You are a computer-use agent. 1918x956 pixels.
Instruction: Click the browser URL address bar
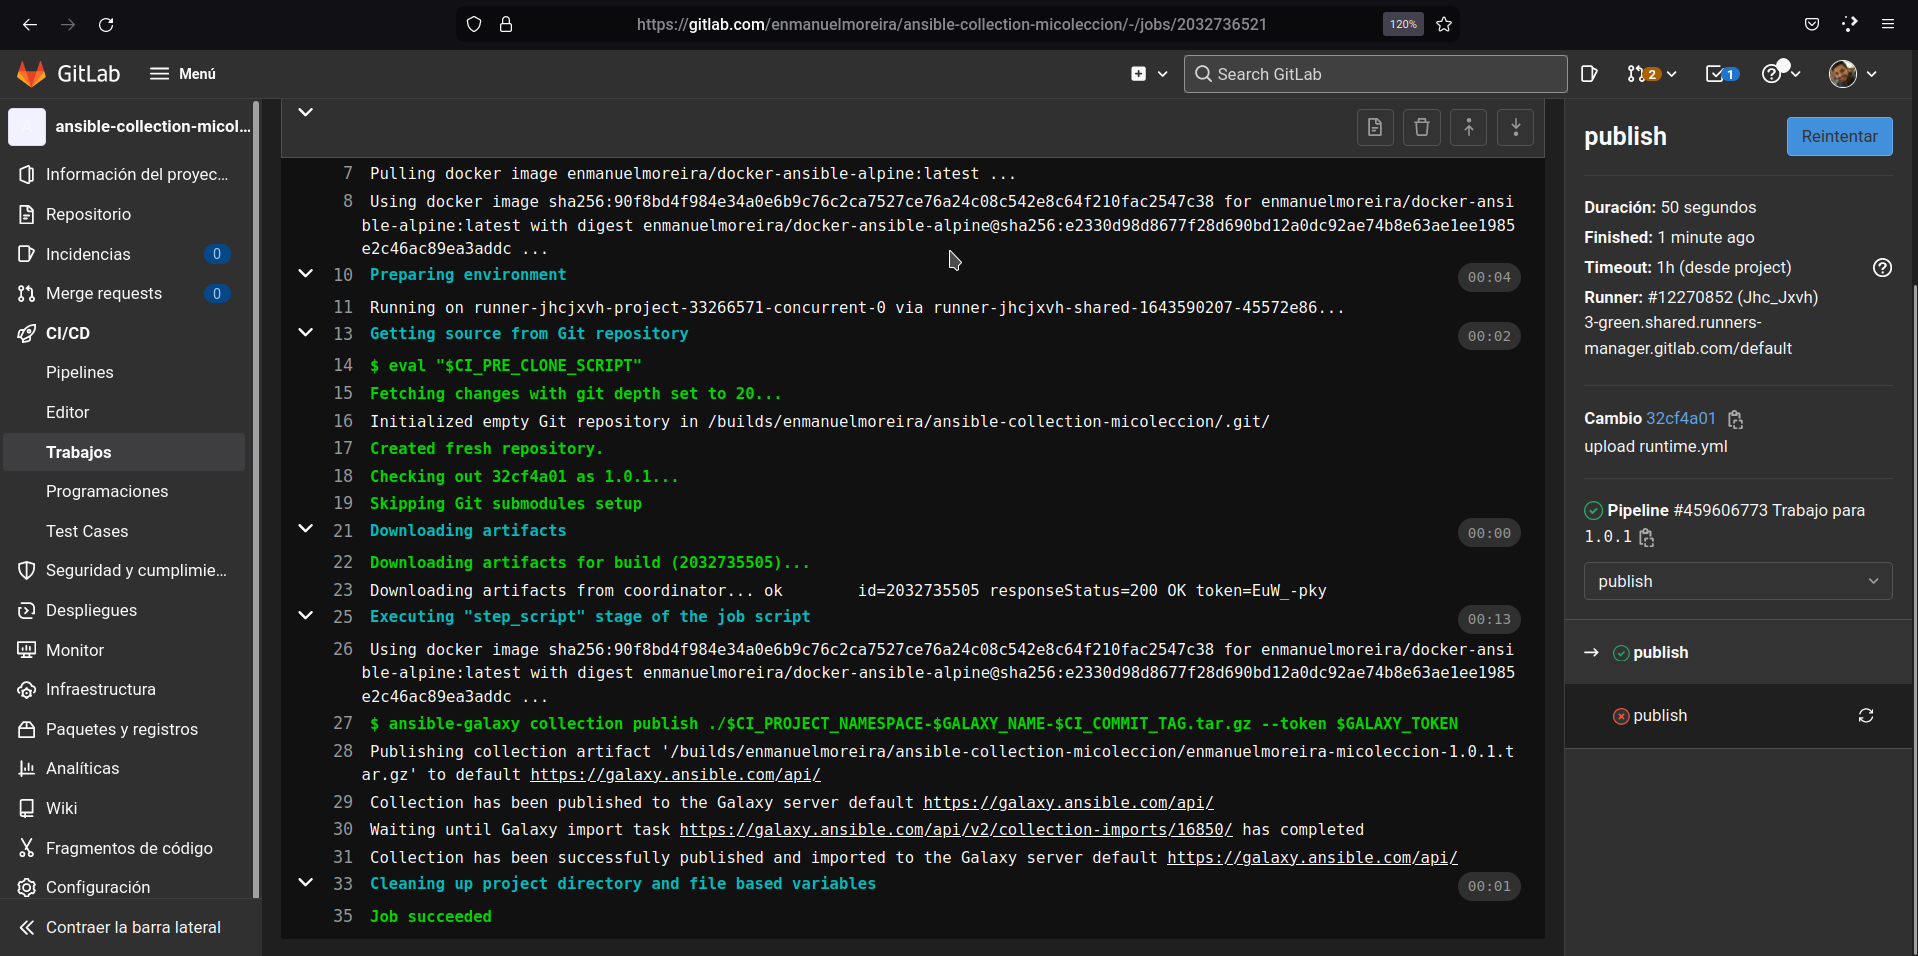pyautogui.click(x=950, y=24)
